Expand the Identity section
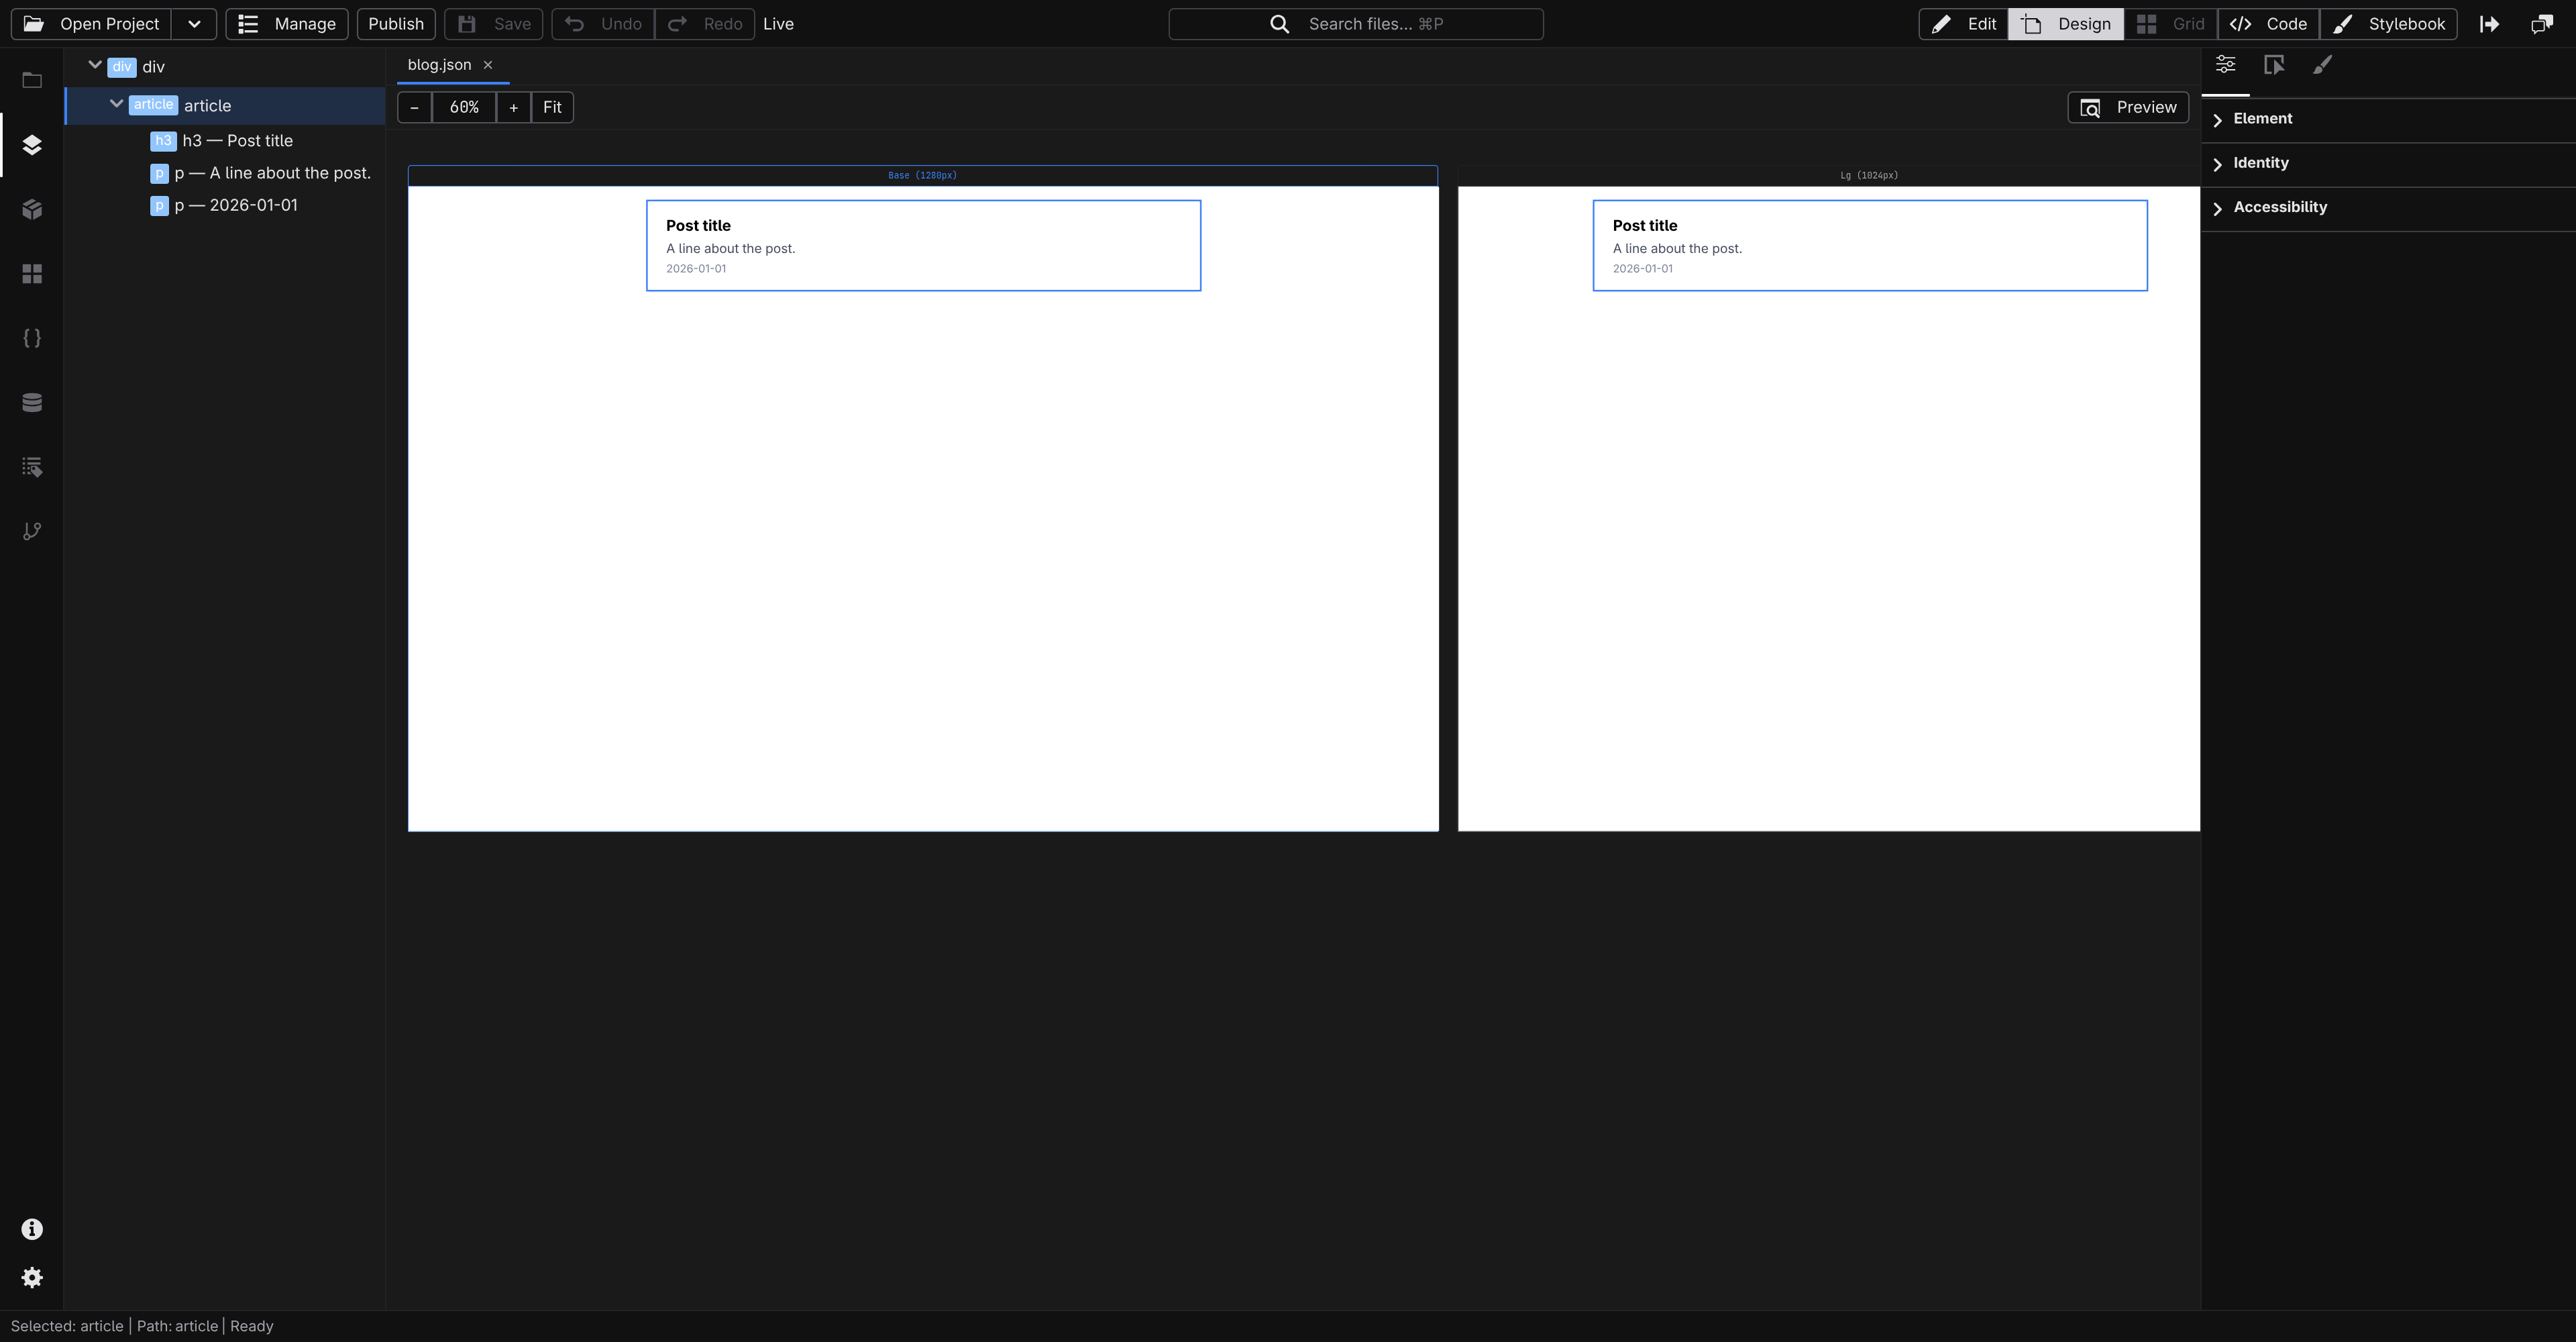 click(2388, 163)
